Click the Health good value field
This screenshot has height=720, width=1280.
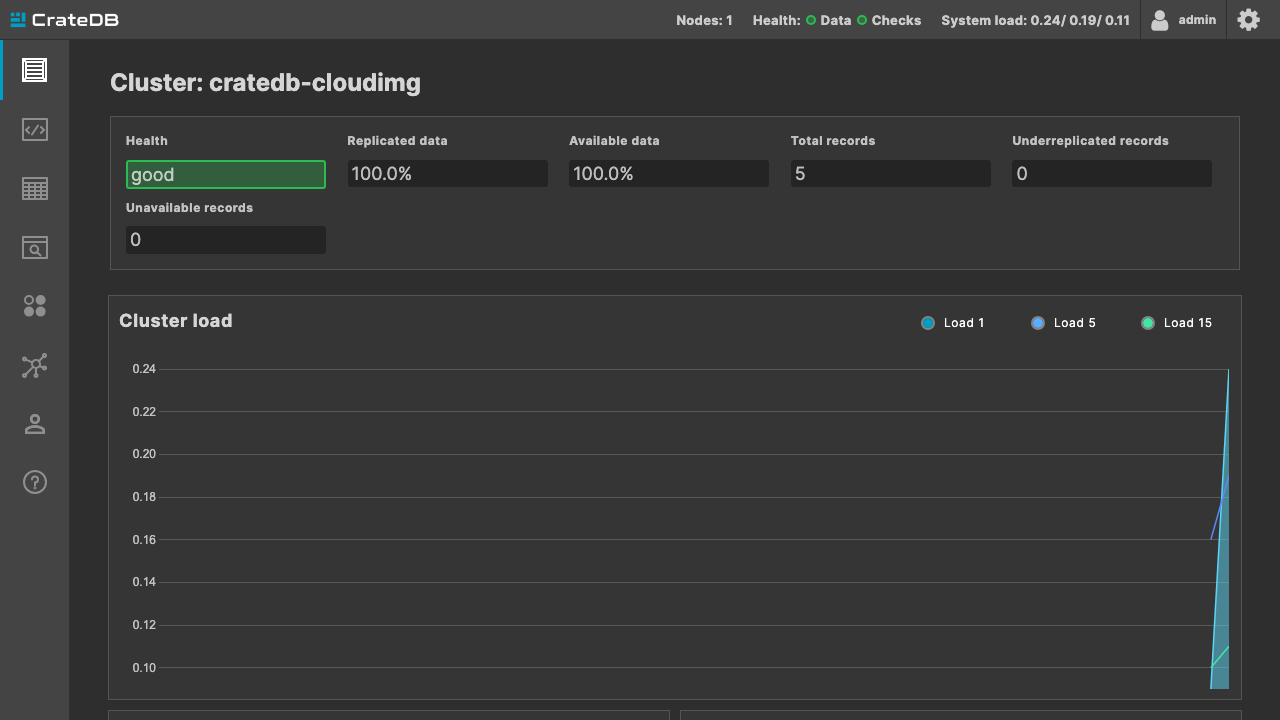click(226, 175)
